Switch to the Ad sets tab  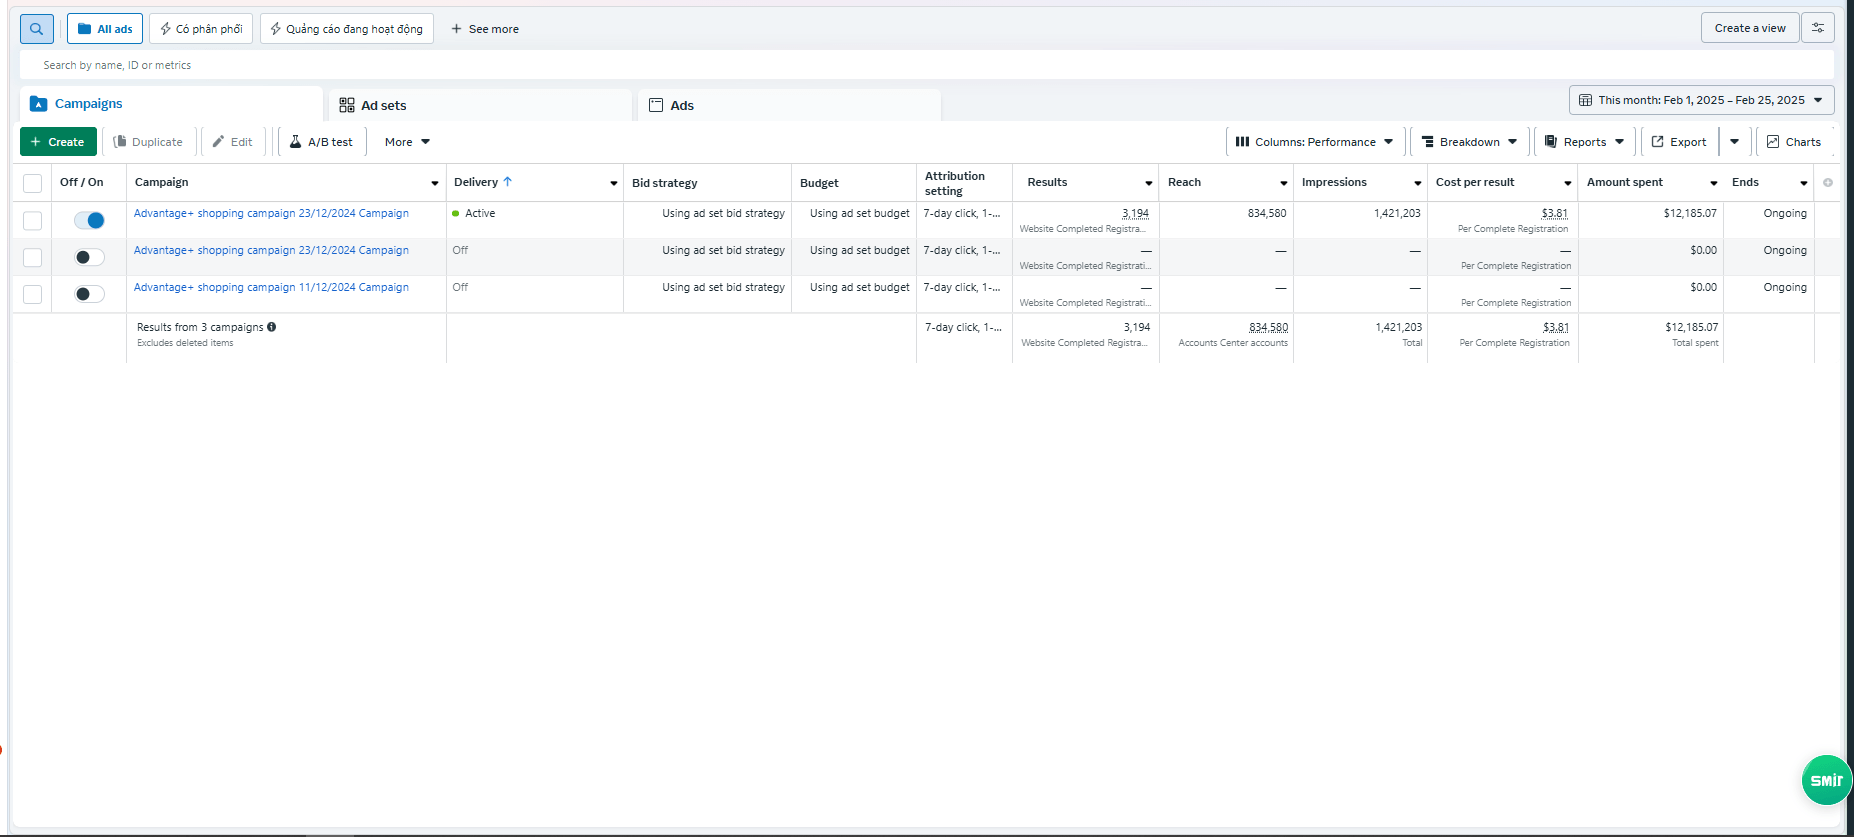[x=383, y=105]
